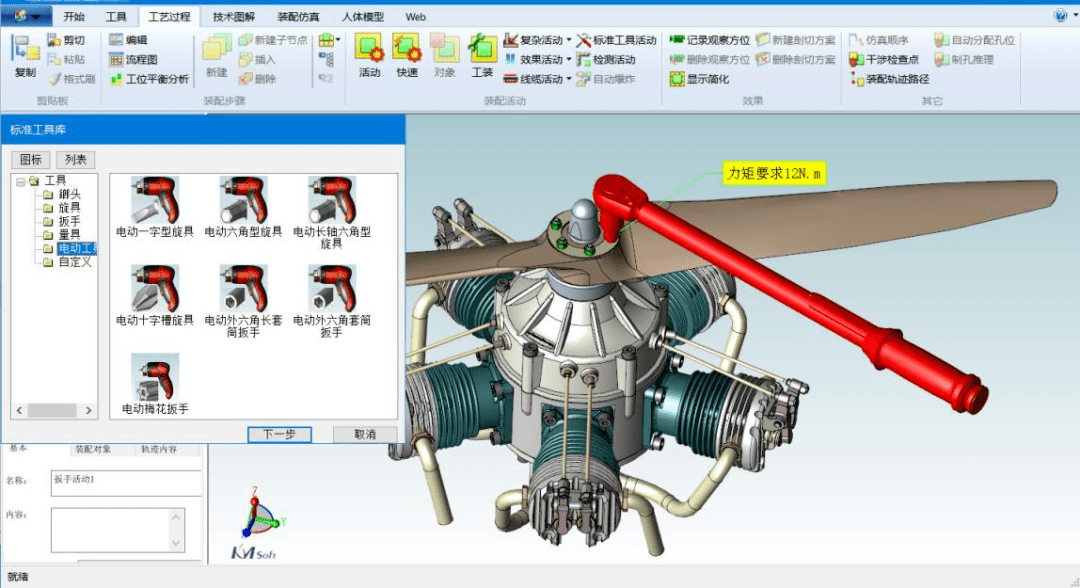Click the 下一步 next button
The width and height of the screenshot is (1080, 588).
280,434
